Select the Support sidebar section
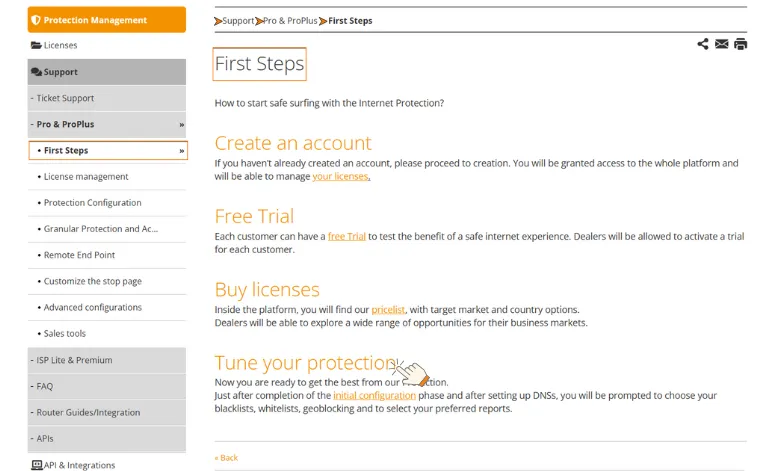This screenshot has width=772, height=471. [x=107, y=72]
